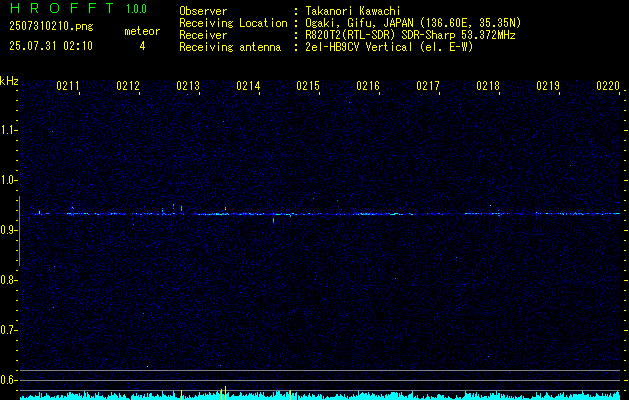Select the 0215 time label

click(308, 86)
